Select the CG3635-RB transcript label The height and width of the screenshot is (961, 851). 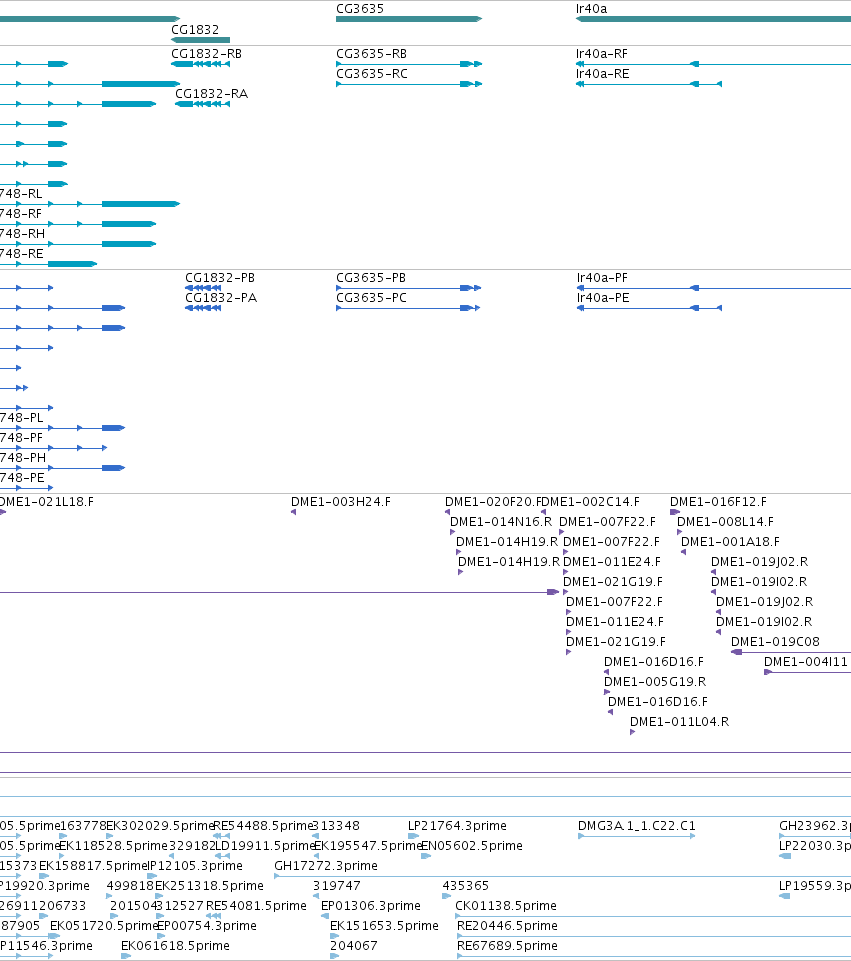click(371, 54)
